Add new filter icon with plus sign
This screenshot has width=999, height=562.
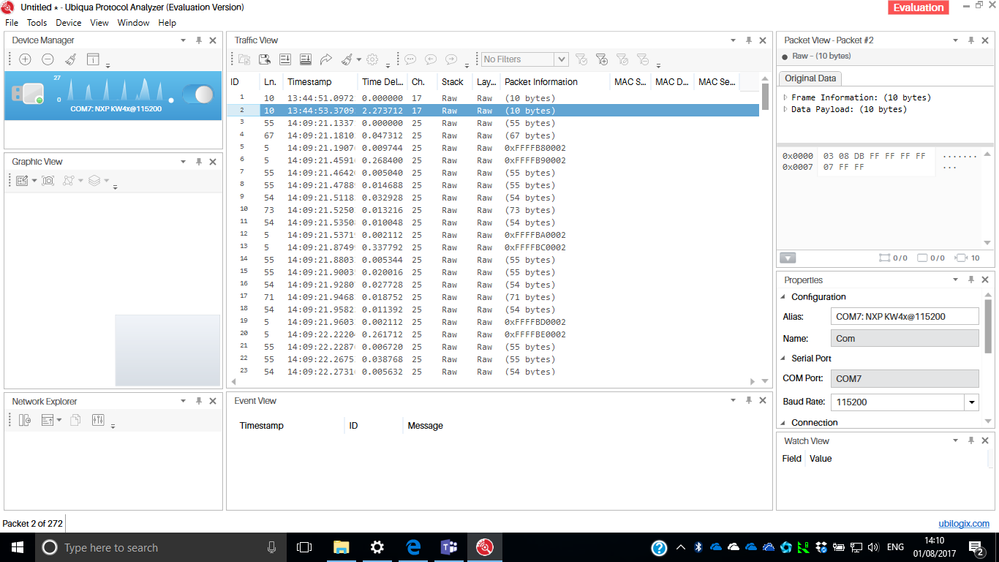[601, 59]
